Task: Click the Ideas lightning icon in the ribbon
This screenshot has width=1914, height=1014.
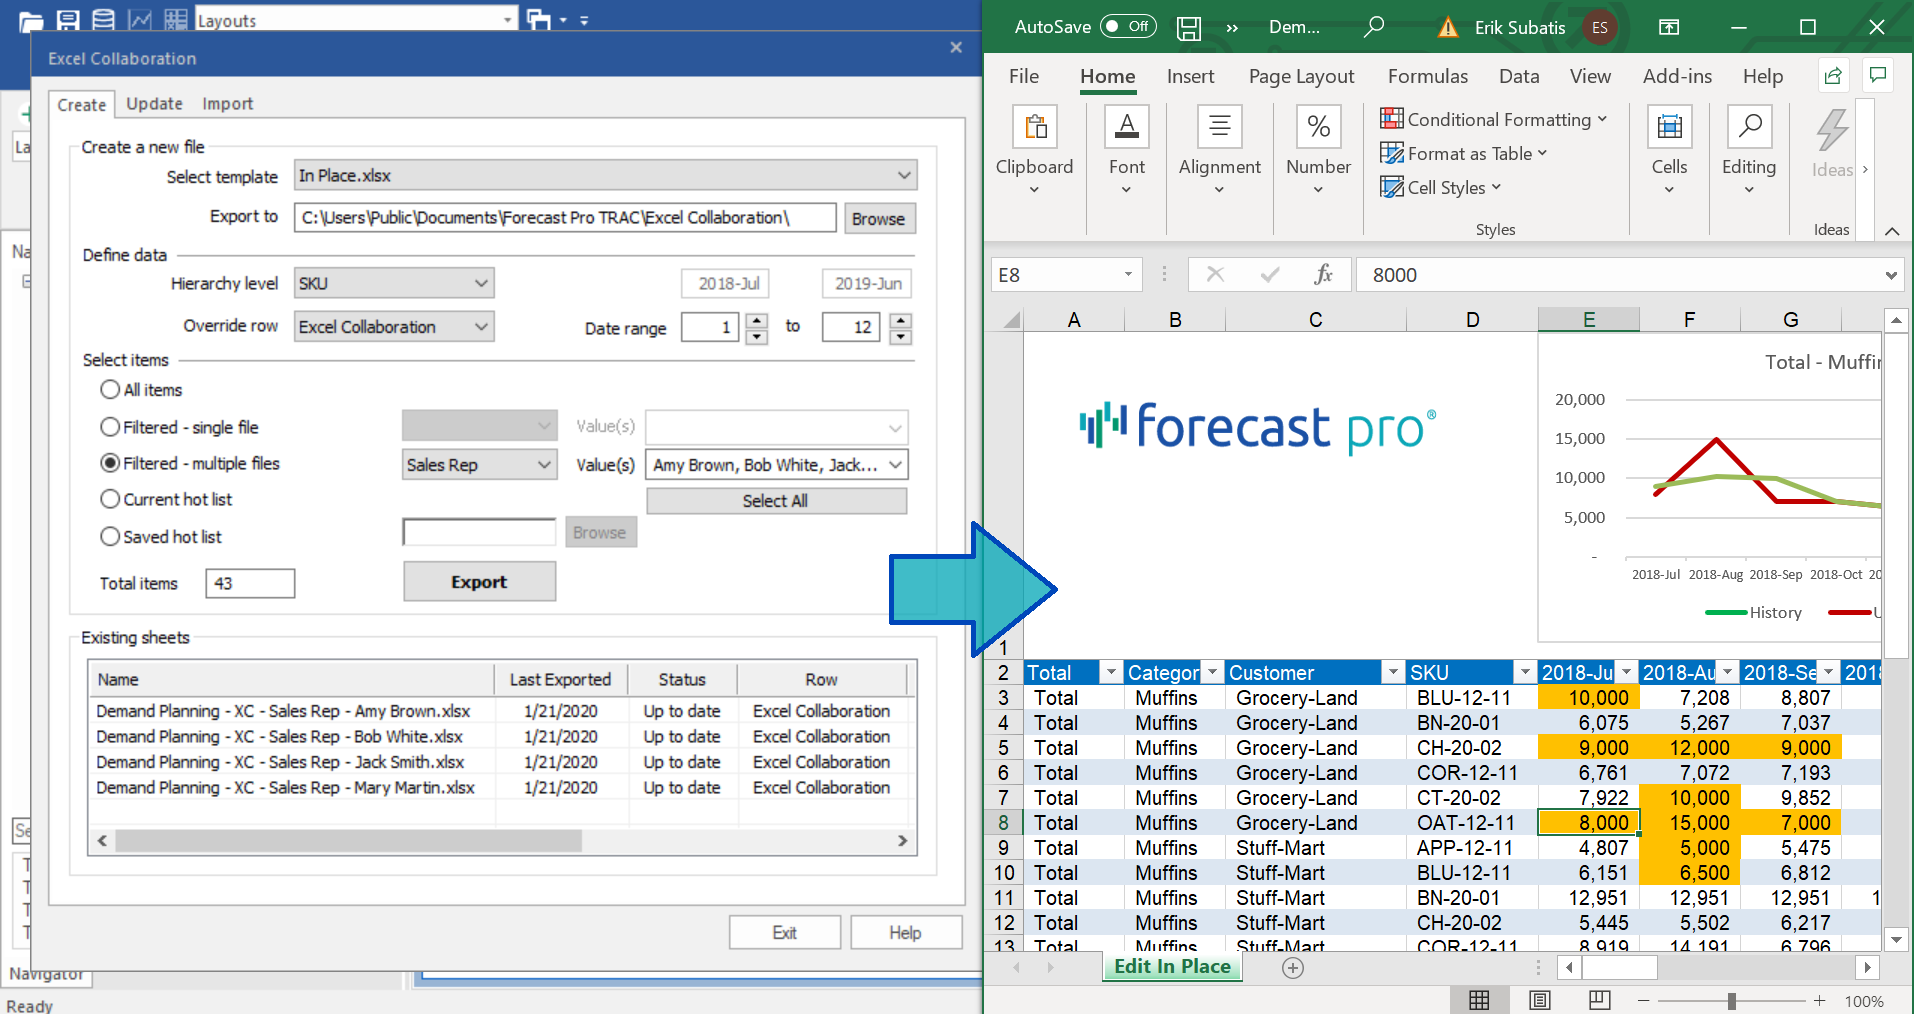Action: pyautogui.click(x=1831, y=128)
